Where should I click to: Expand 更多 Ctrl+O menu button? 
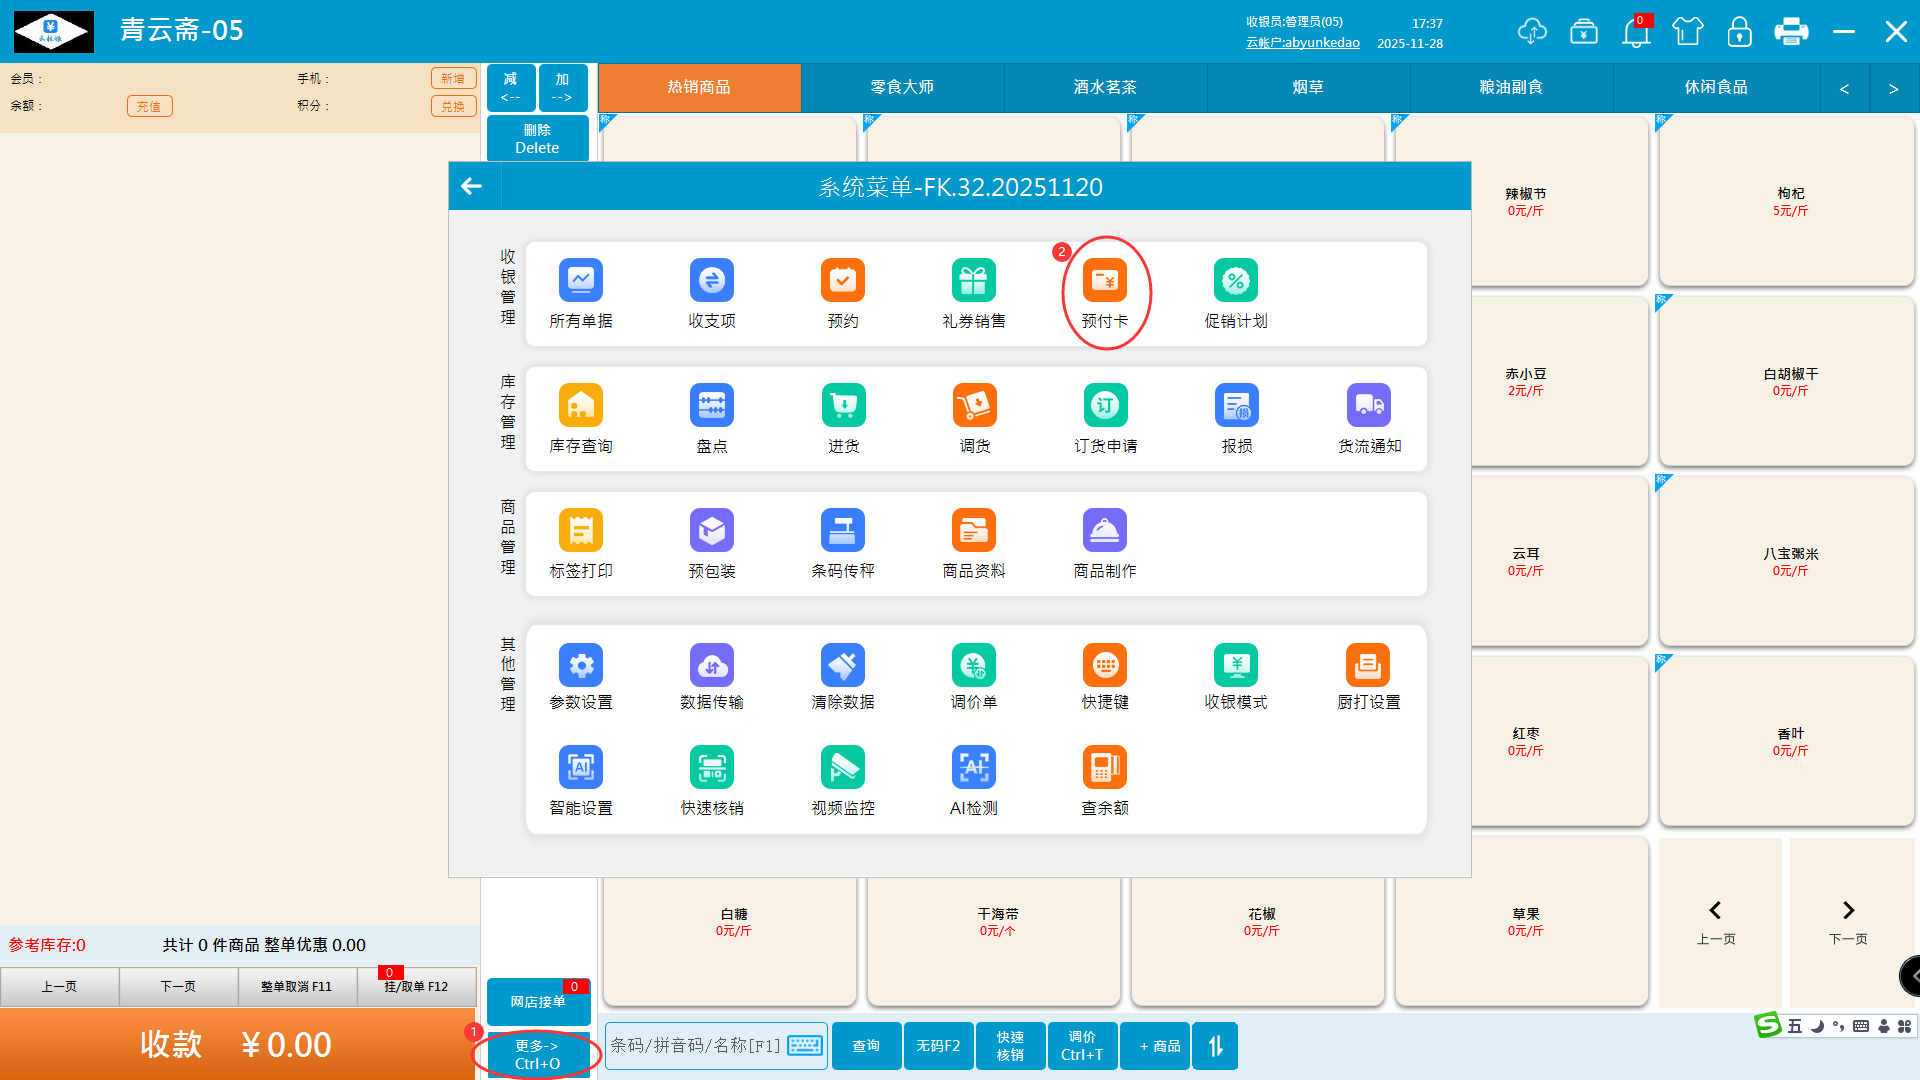click(537, 1054)
